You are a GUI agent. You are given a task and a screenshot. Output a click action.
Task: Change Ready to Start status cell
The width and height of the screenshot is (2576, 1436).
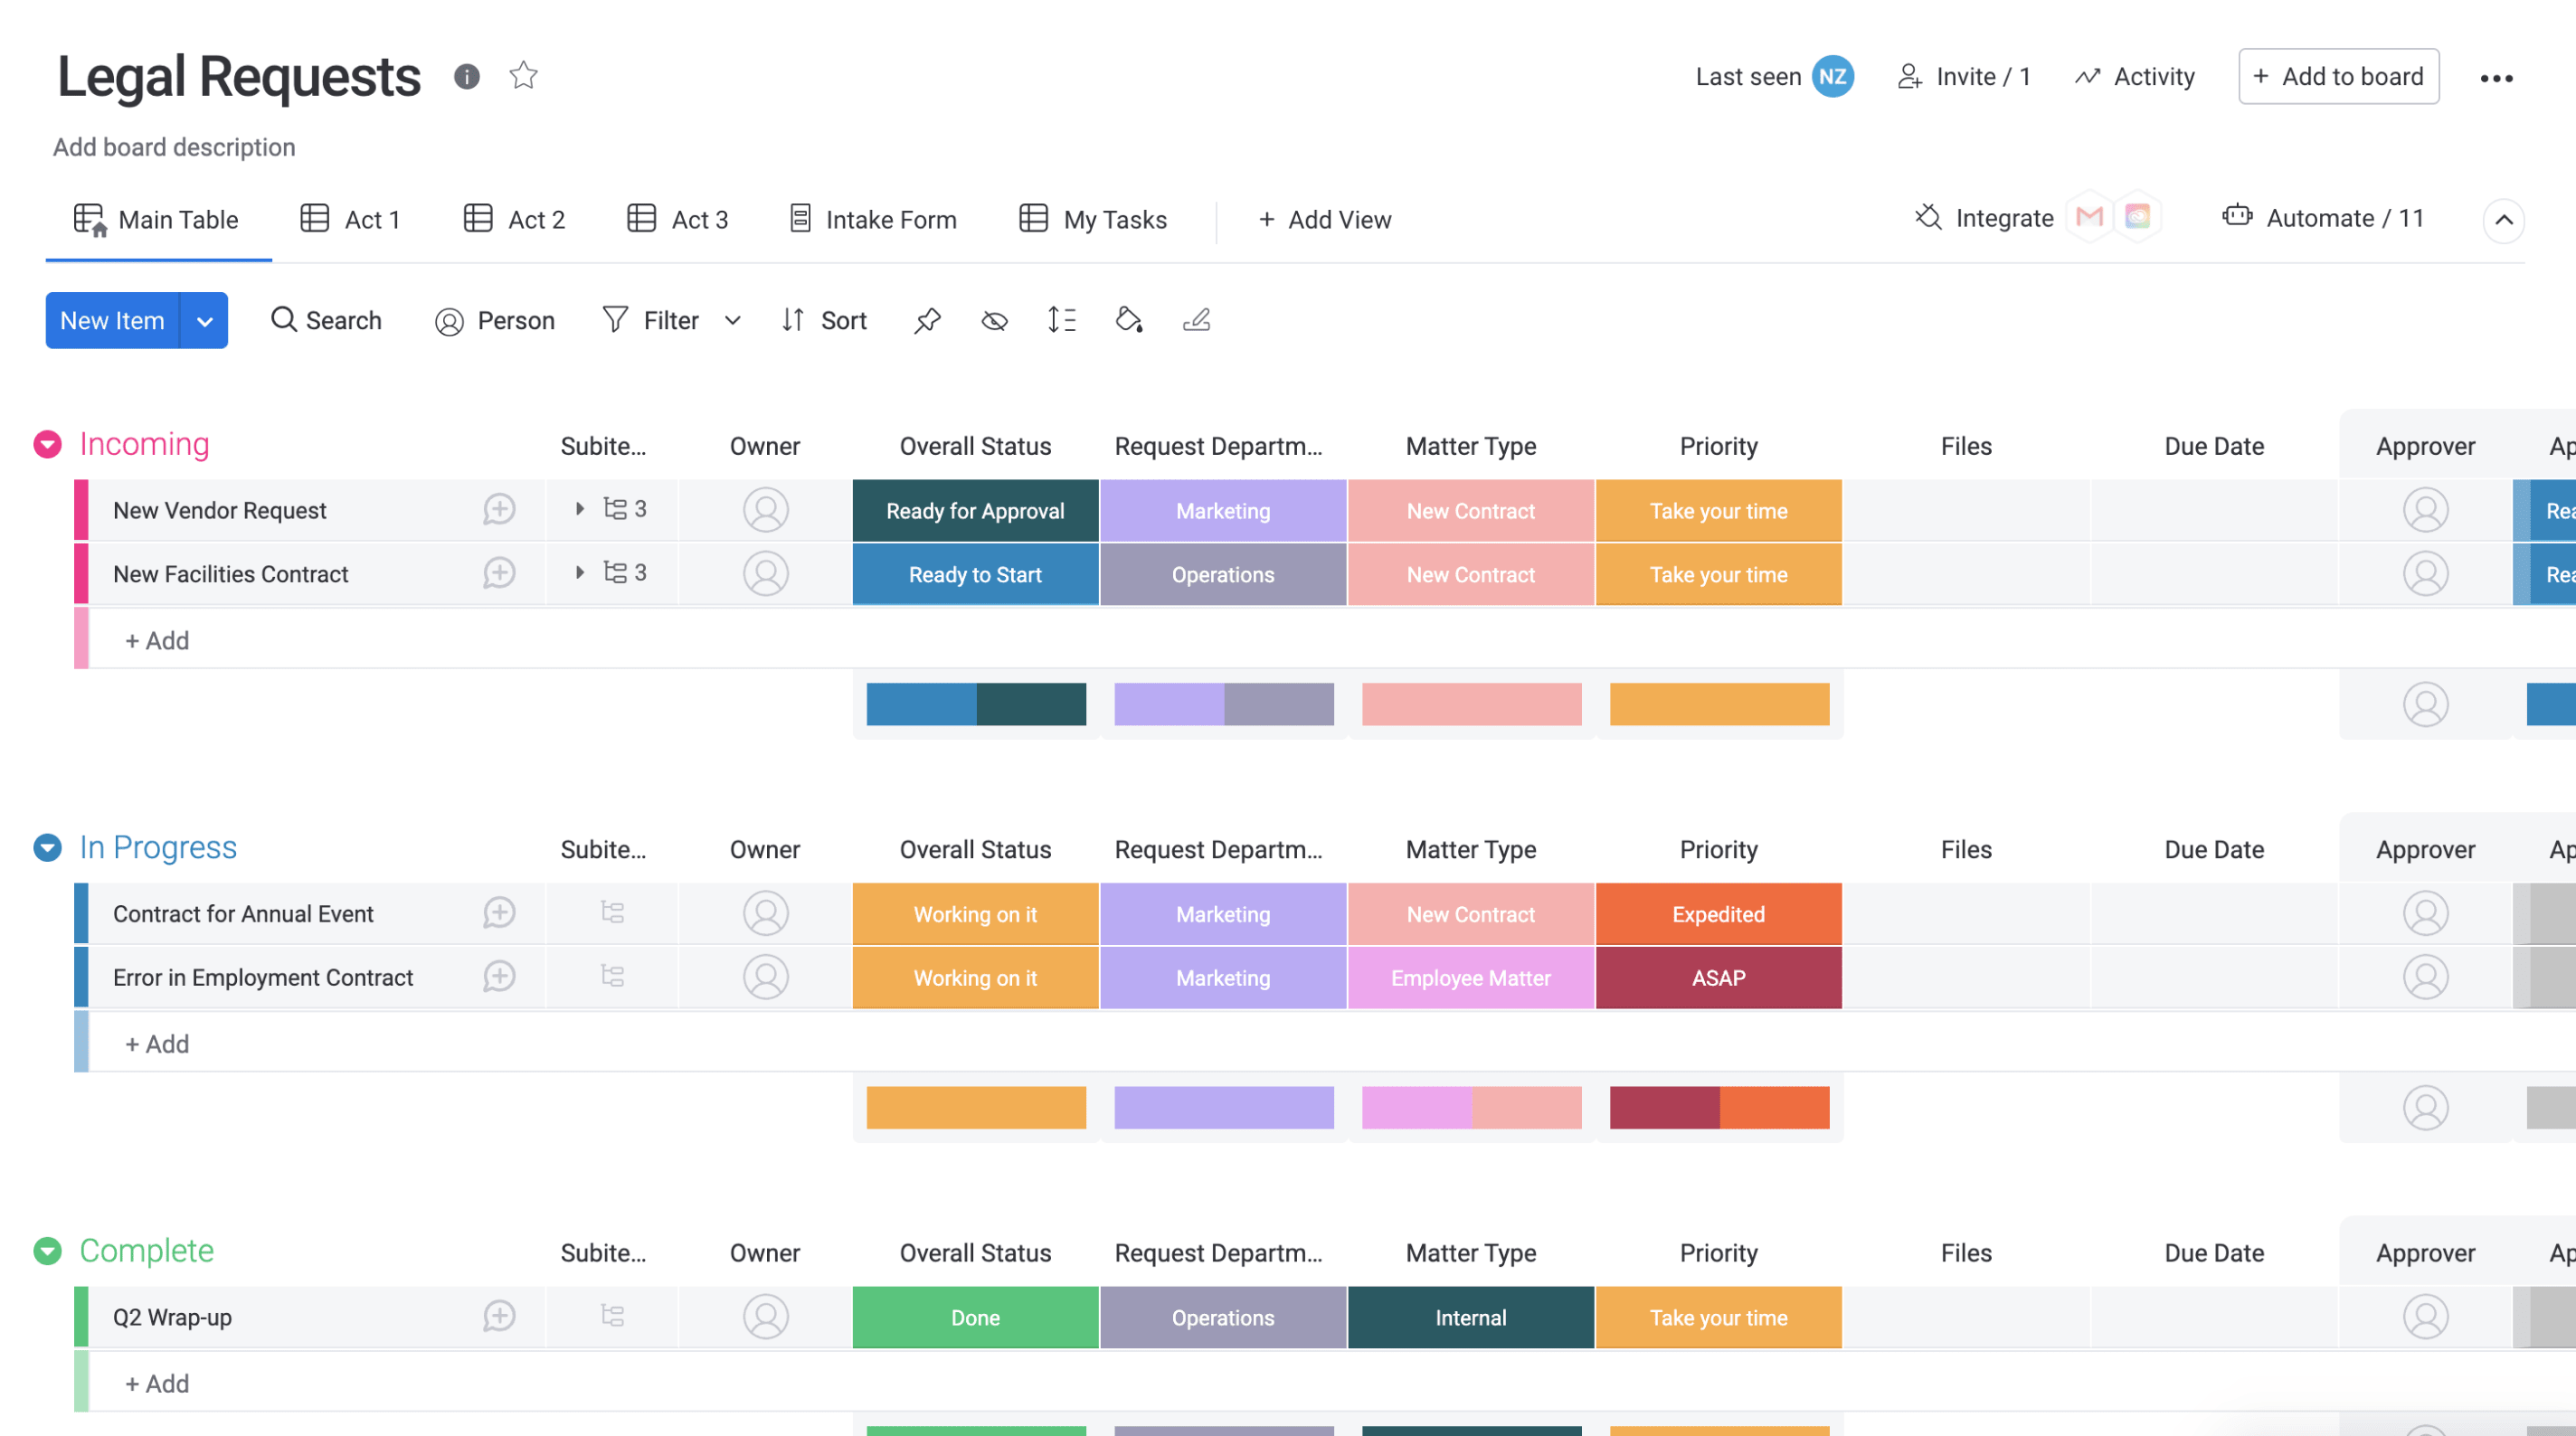pyautogui.click(x=975, y=575)
